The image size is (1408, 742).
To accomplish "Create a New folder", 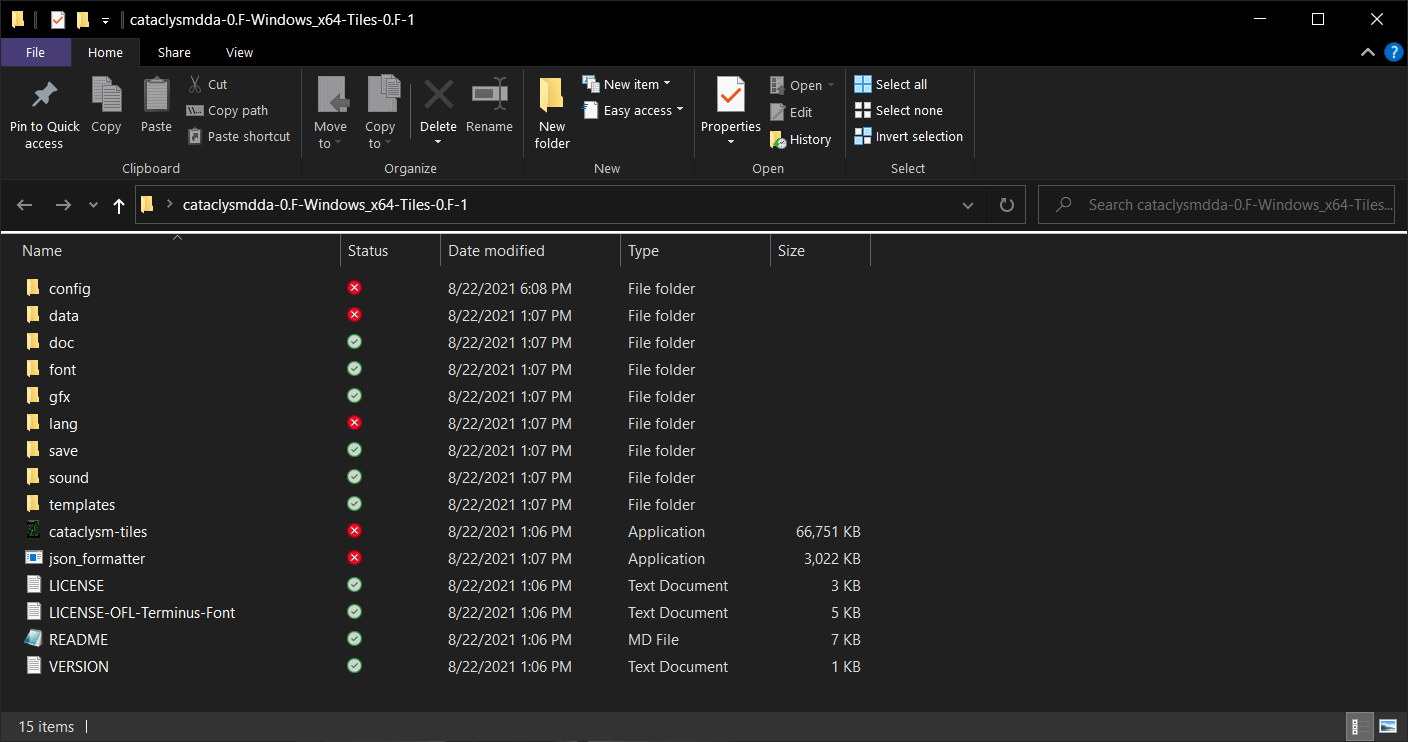I will [x=552, y=113].
